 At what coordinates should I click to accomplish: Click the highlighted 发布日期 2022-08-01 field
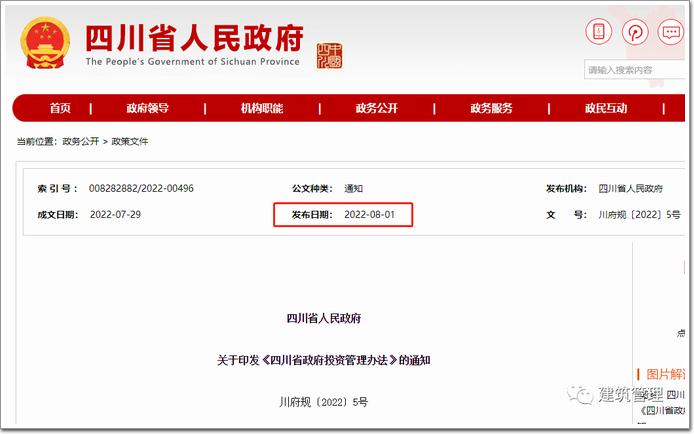coord(343,215)
